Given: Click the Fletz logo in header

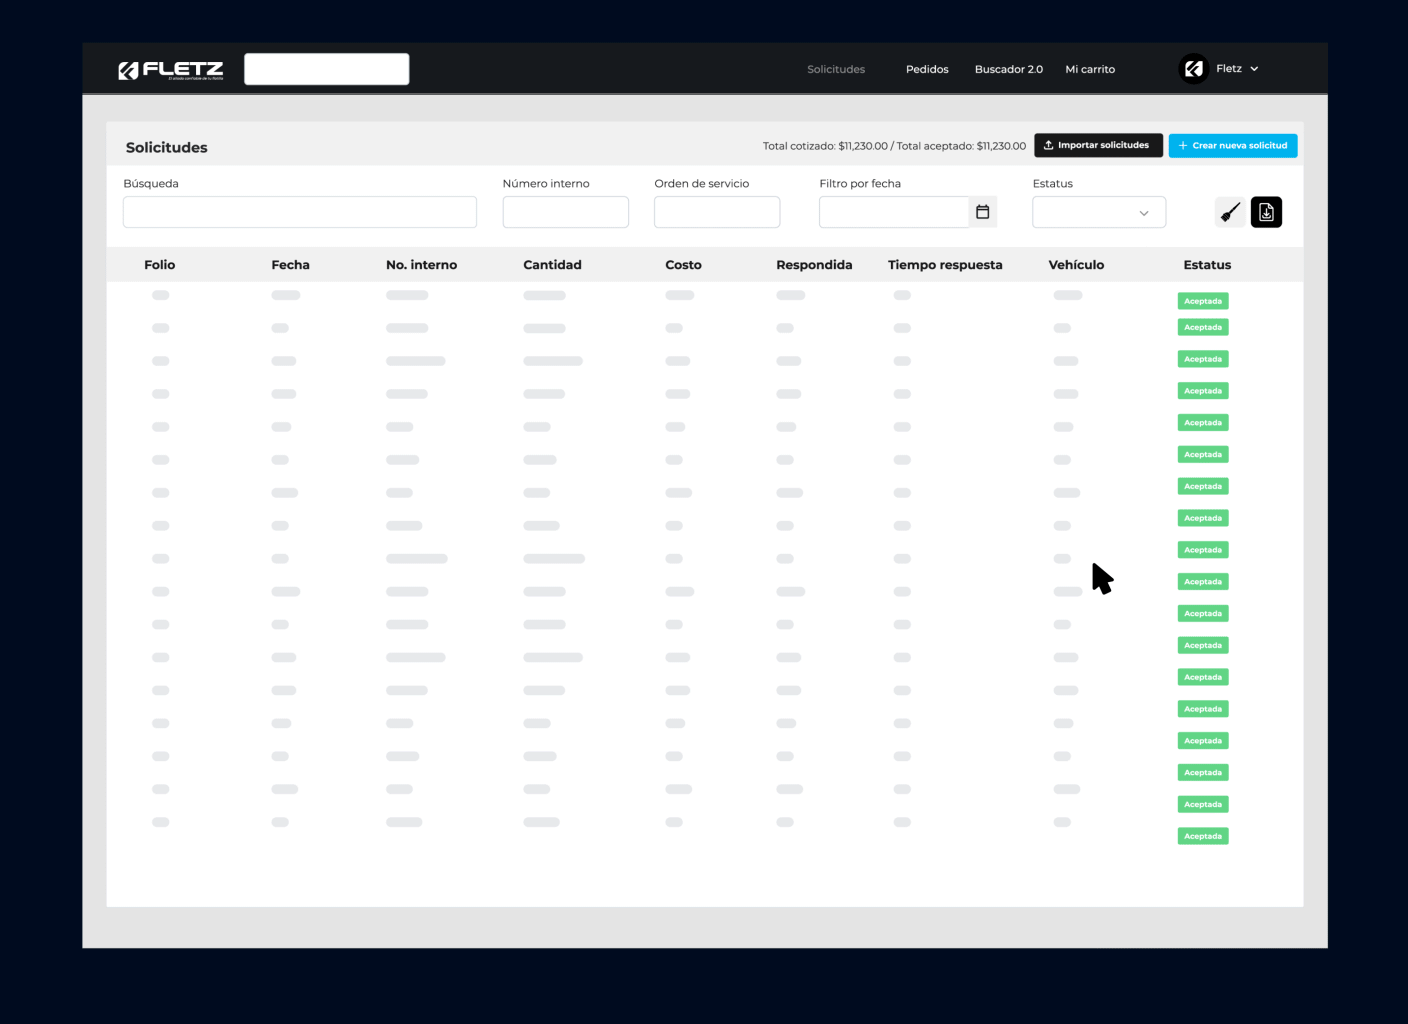Looking at the screenshot, I should 171,70.
